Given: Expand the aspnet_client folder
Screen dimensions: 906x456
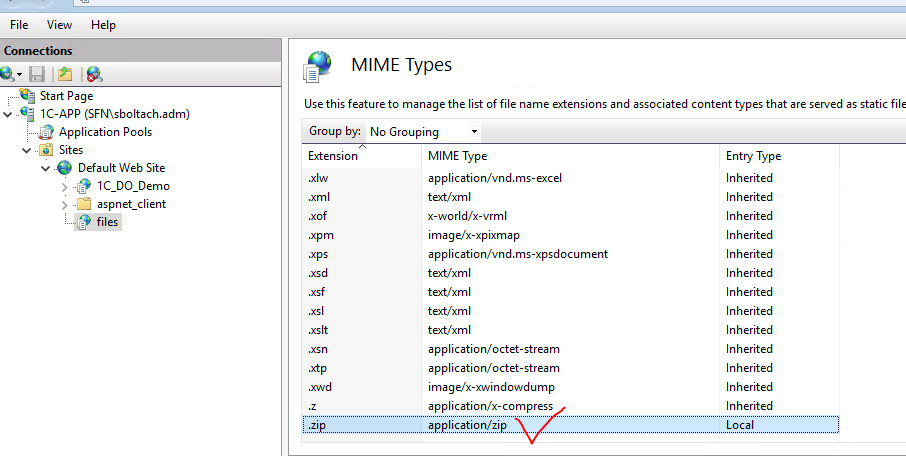Looking at the screenshot, I should coord(65,205).
